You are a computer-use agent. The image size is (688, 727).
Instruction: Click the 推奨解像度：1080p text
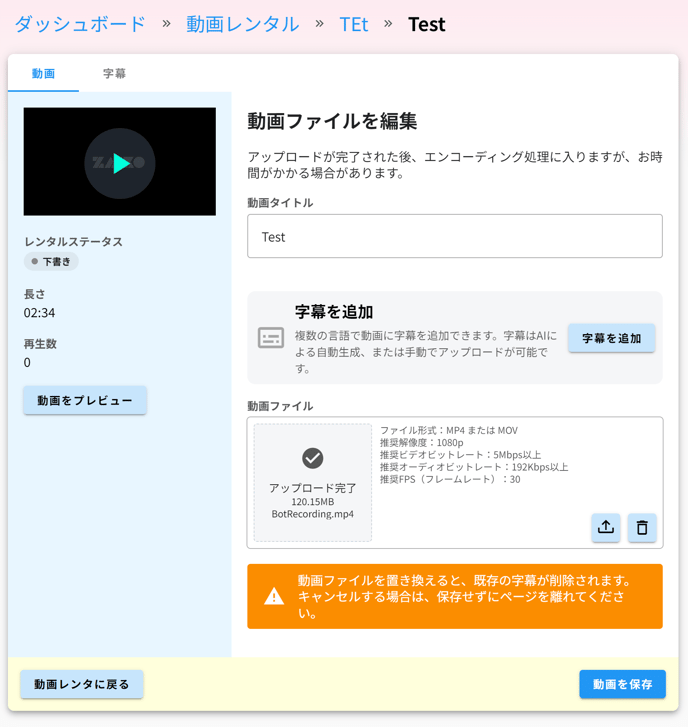[421, 442]
